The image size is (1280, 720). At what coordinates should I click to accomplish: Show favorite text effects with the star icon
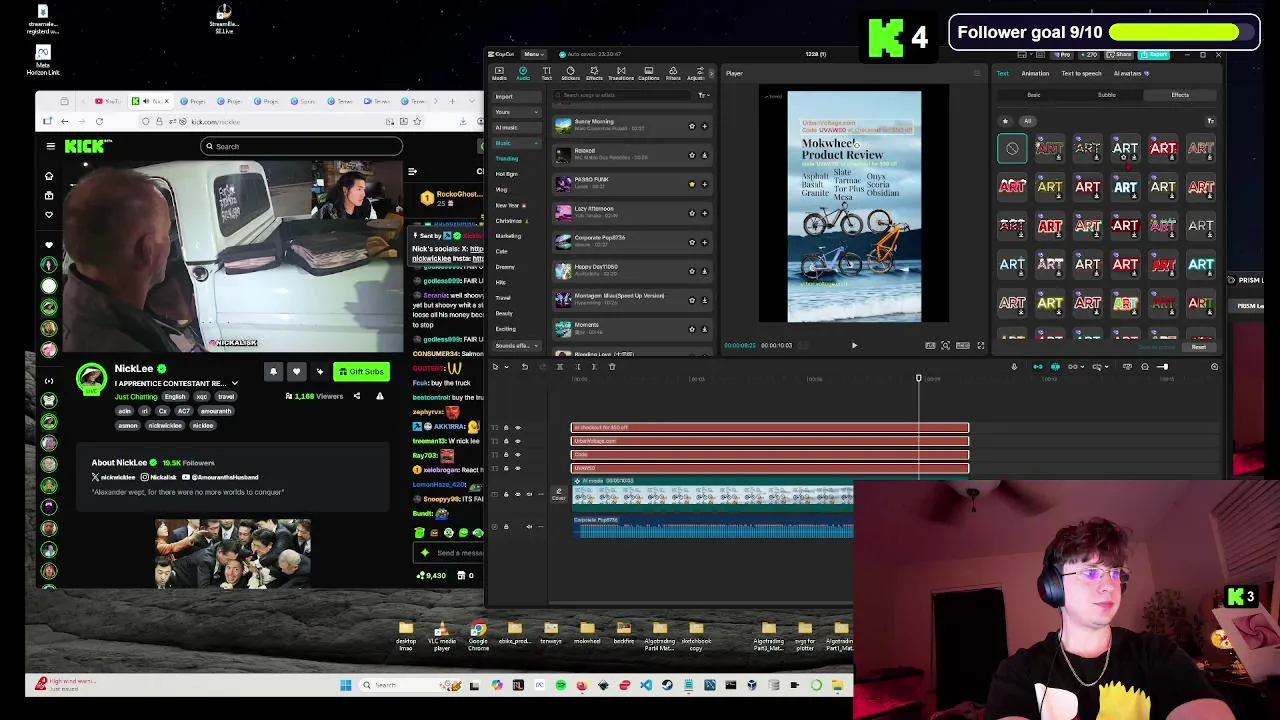coord(1005,121)
